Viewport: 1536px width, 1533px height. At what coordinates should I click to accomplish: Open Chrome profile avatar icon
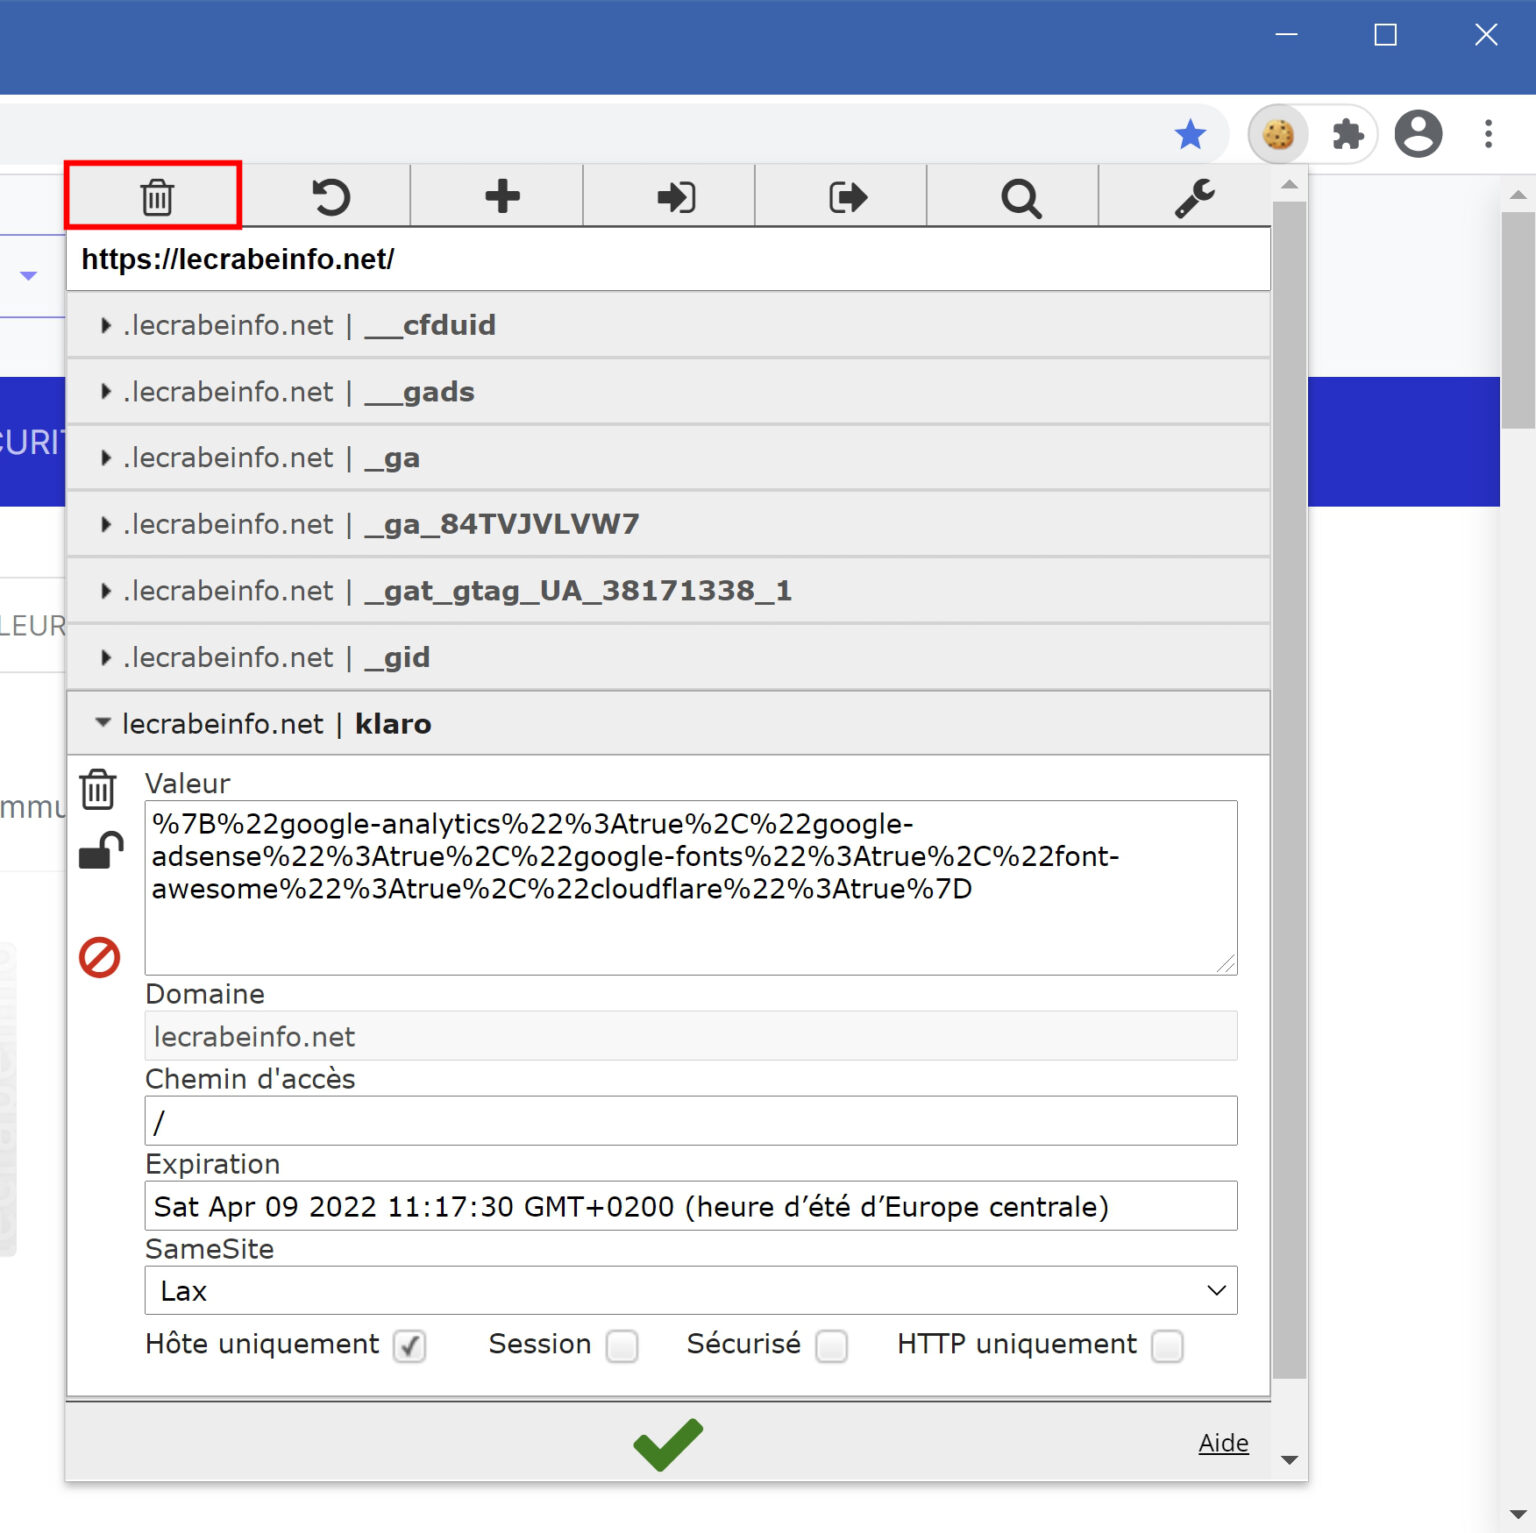1418,133
